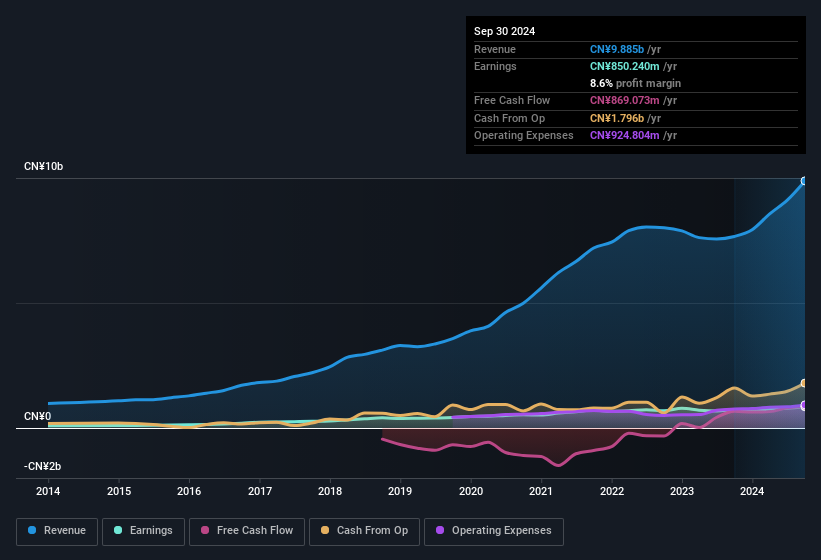Select the 2019 year label on the axis

[x=400, y=491]
